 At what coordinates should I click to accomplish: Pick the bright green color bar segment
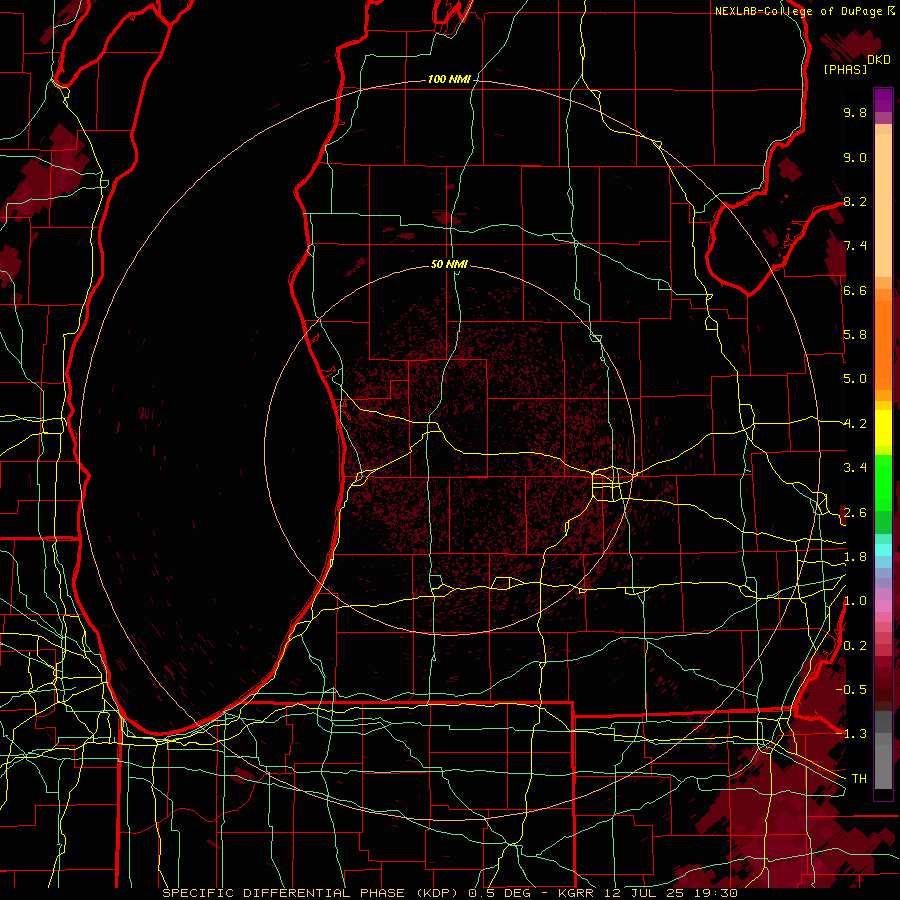click(883, 482)
